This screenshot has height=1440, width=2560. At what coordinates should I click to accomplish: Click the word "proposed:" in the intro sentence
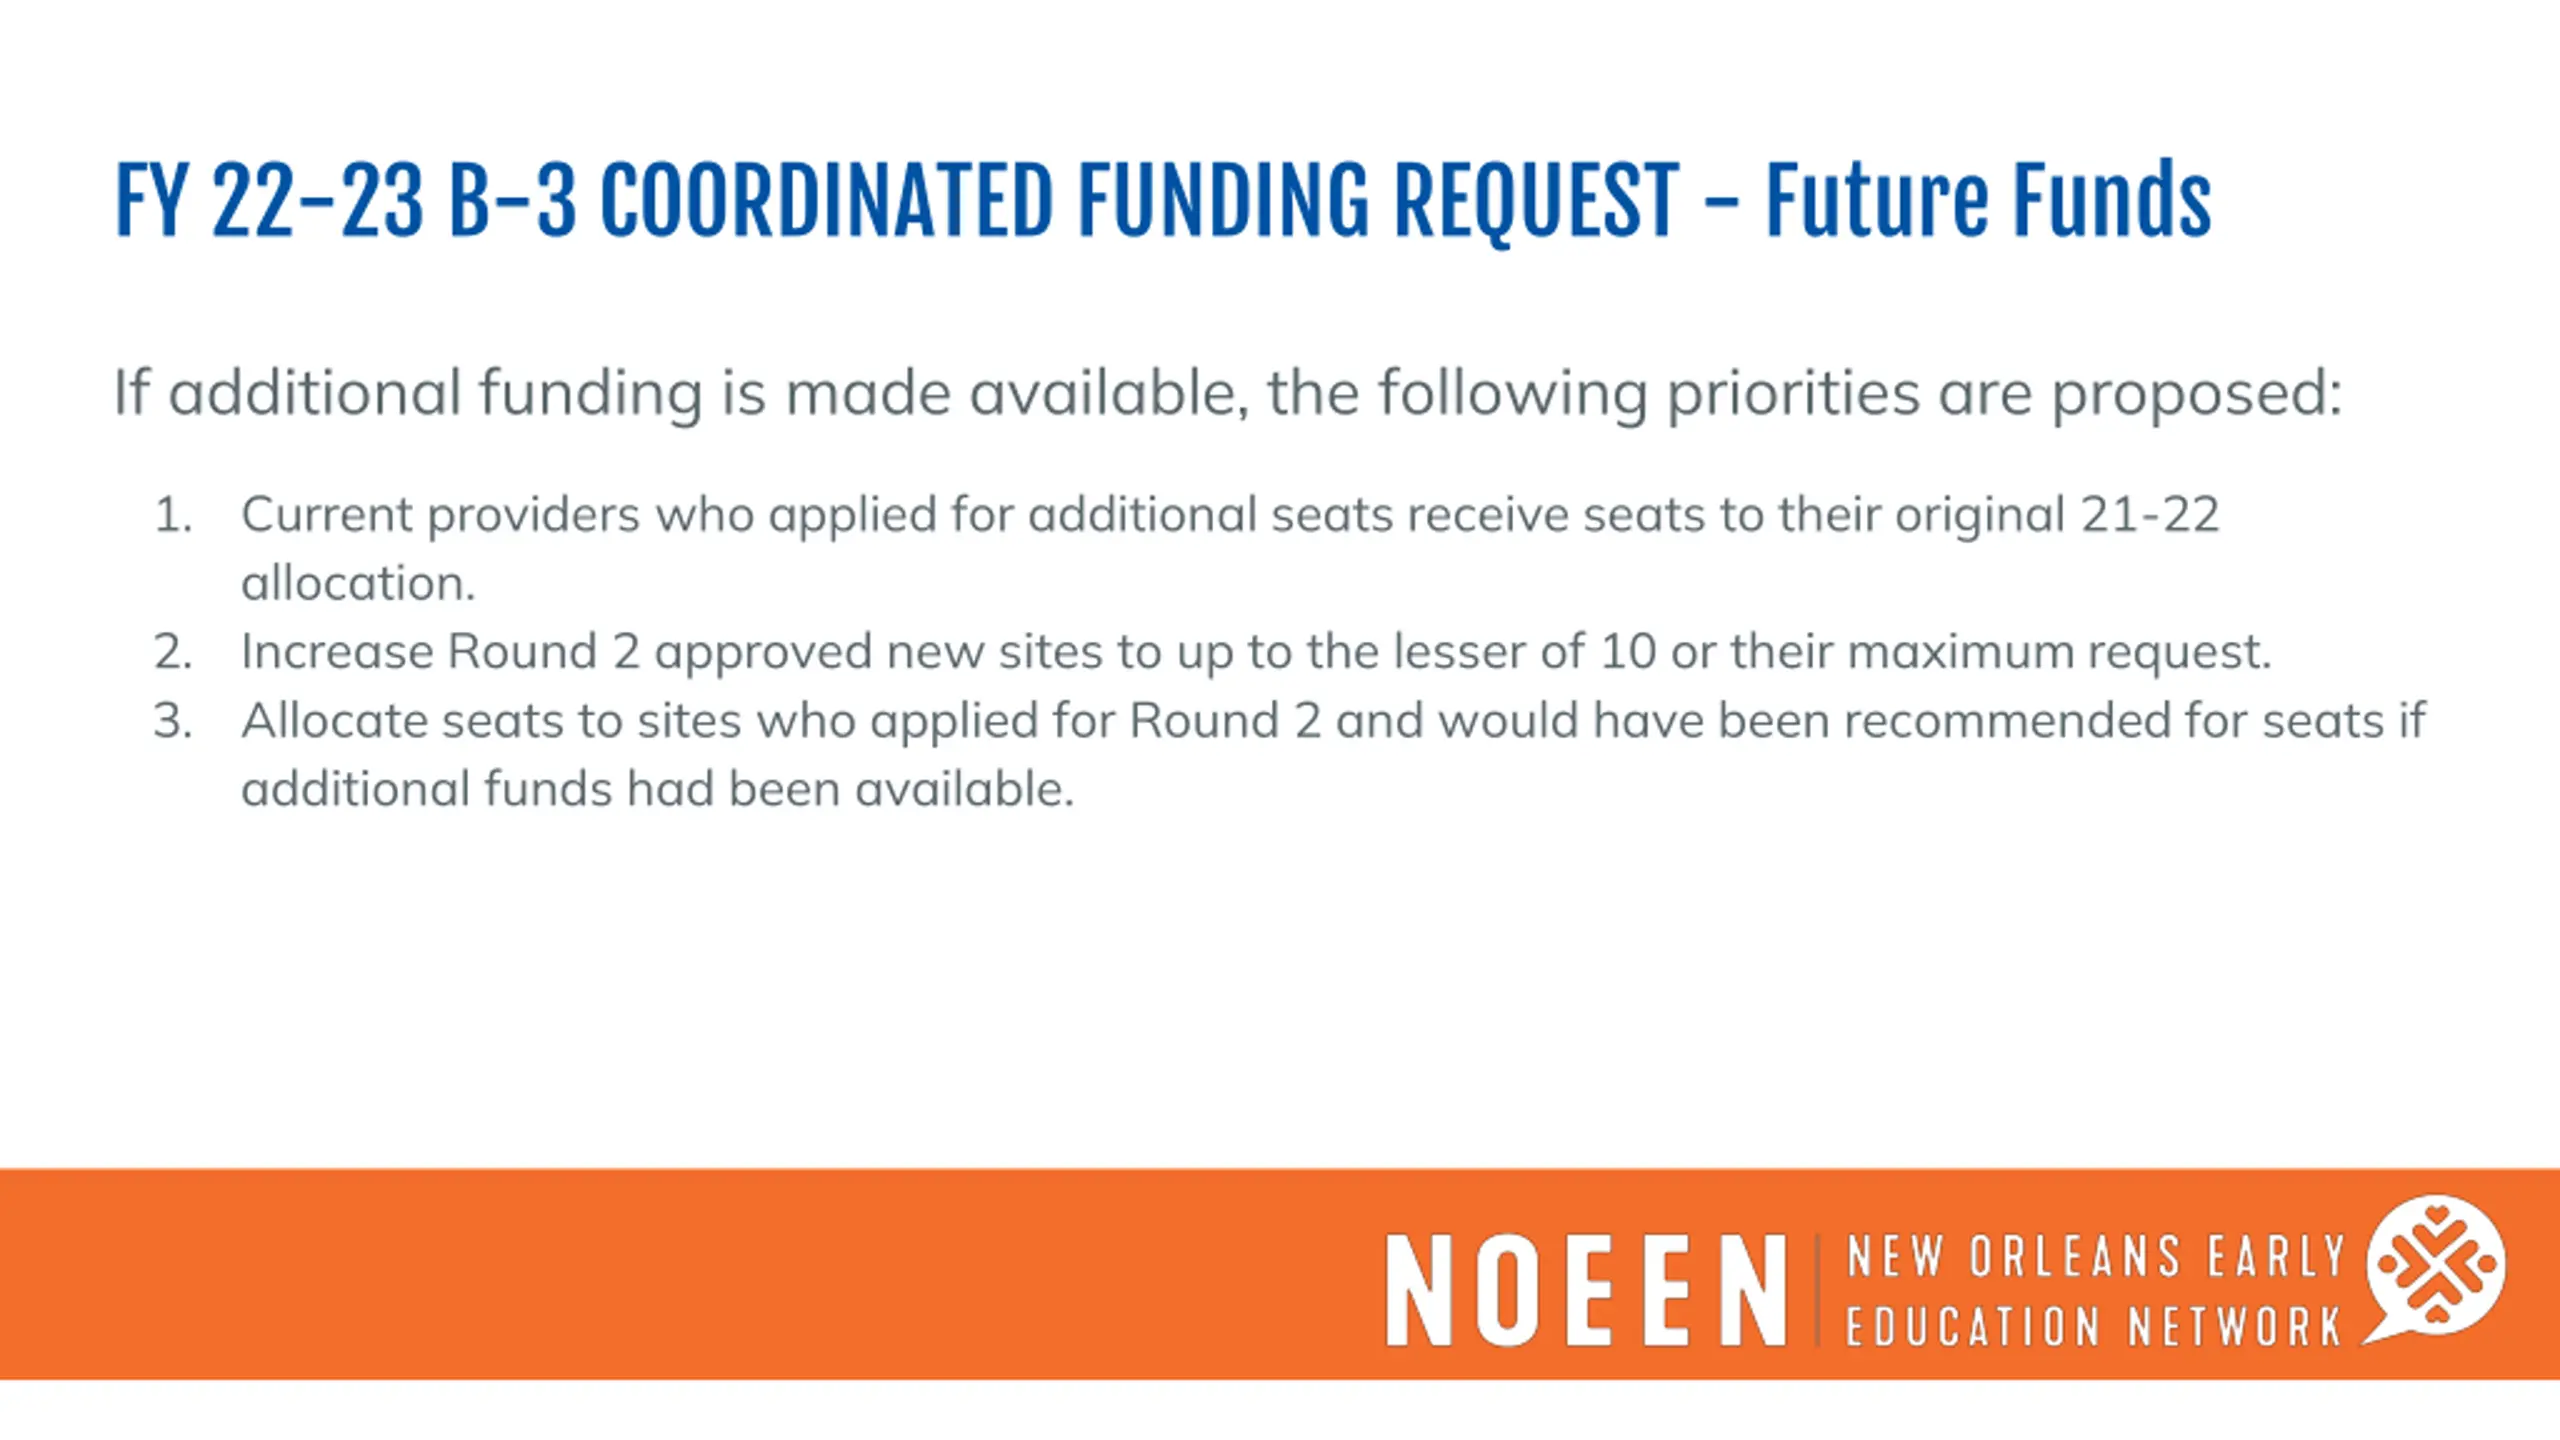(2197, 392)
